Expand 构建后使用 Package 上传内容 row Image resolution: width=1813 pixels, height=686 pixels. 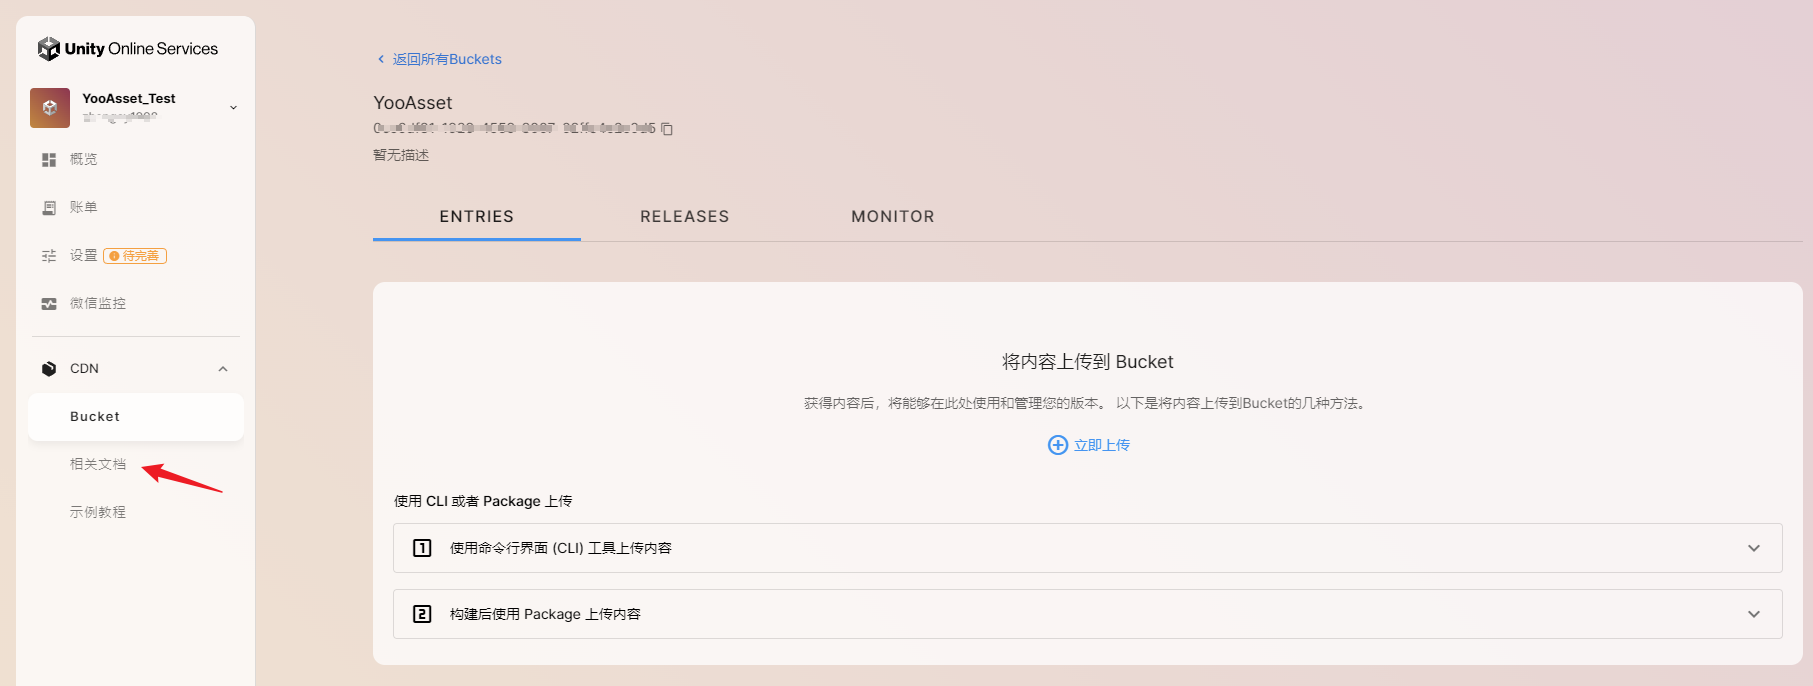[1088, 614]
